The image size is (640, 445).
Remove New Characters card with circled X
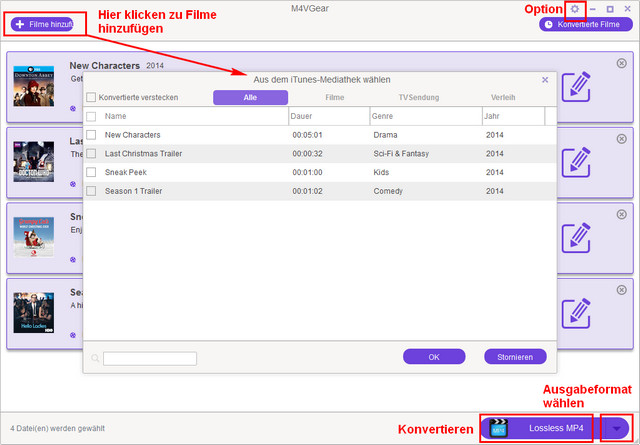(x=621, y=63)
